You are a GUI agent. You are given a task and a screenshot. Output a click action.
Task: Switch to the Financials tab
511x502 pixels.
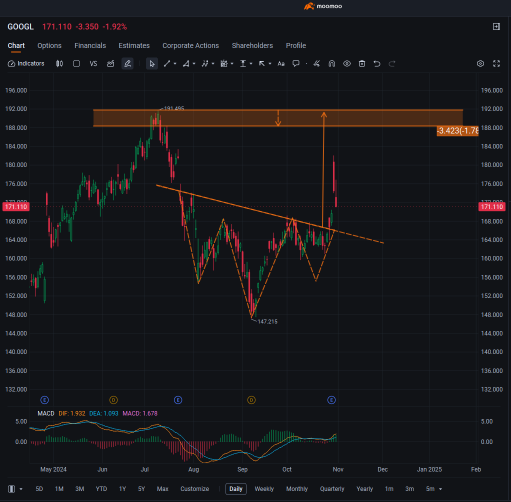tap(90, 46)
